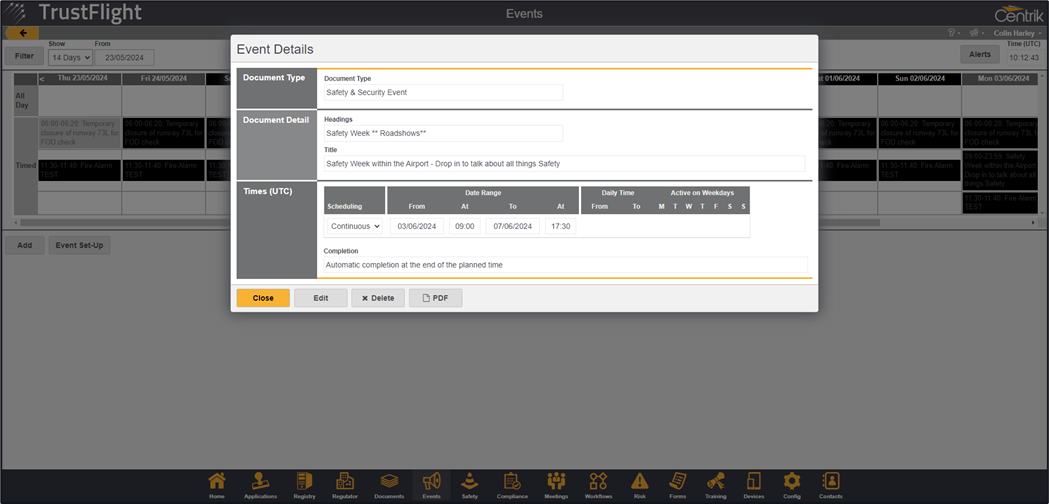
Task: Expand the Colin Harley user menu
Action: (1012, 33)
